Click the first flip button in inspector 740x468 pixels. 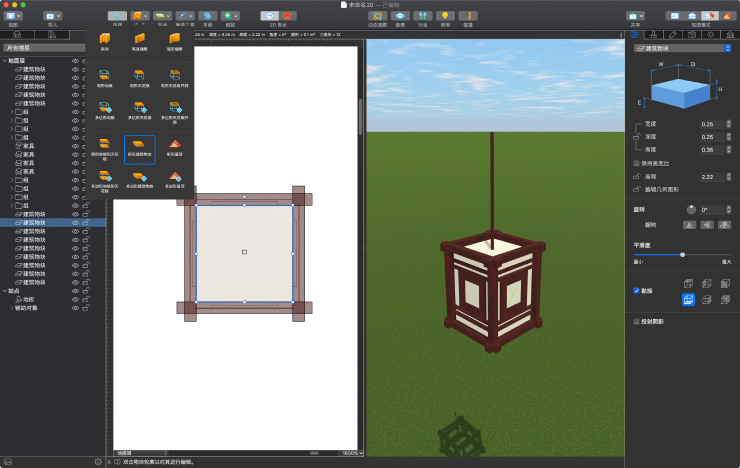point(690,225)
